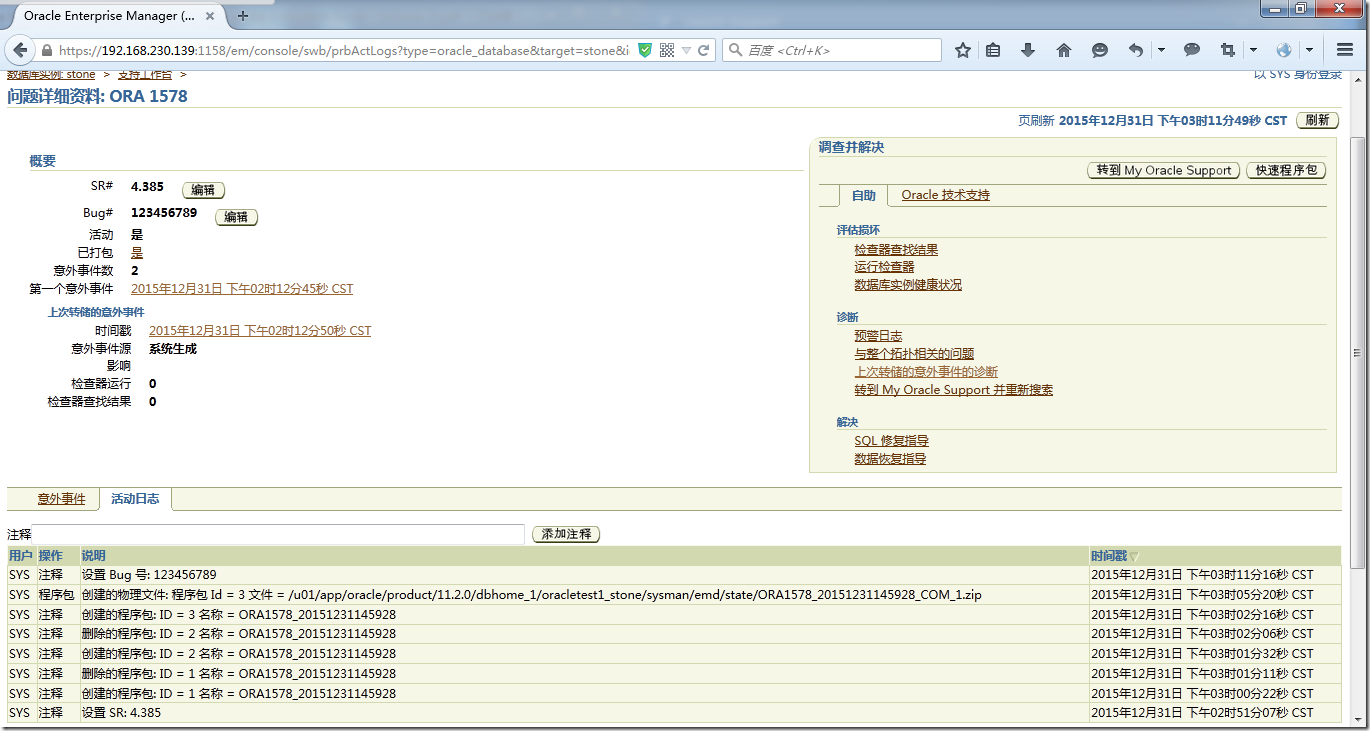The image size is (1370, 731).
Task: Click the 刷新 refresh button
Action: (x=1318, y=120)
